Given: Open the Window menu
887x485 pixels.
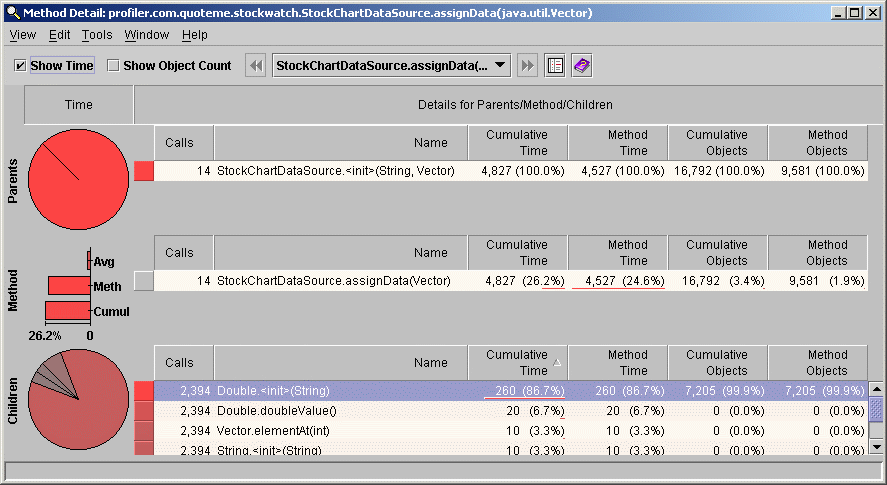Looking at the screenshot, I should [146, 34].
